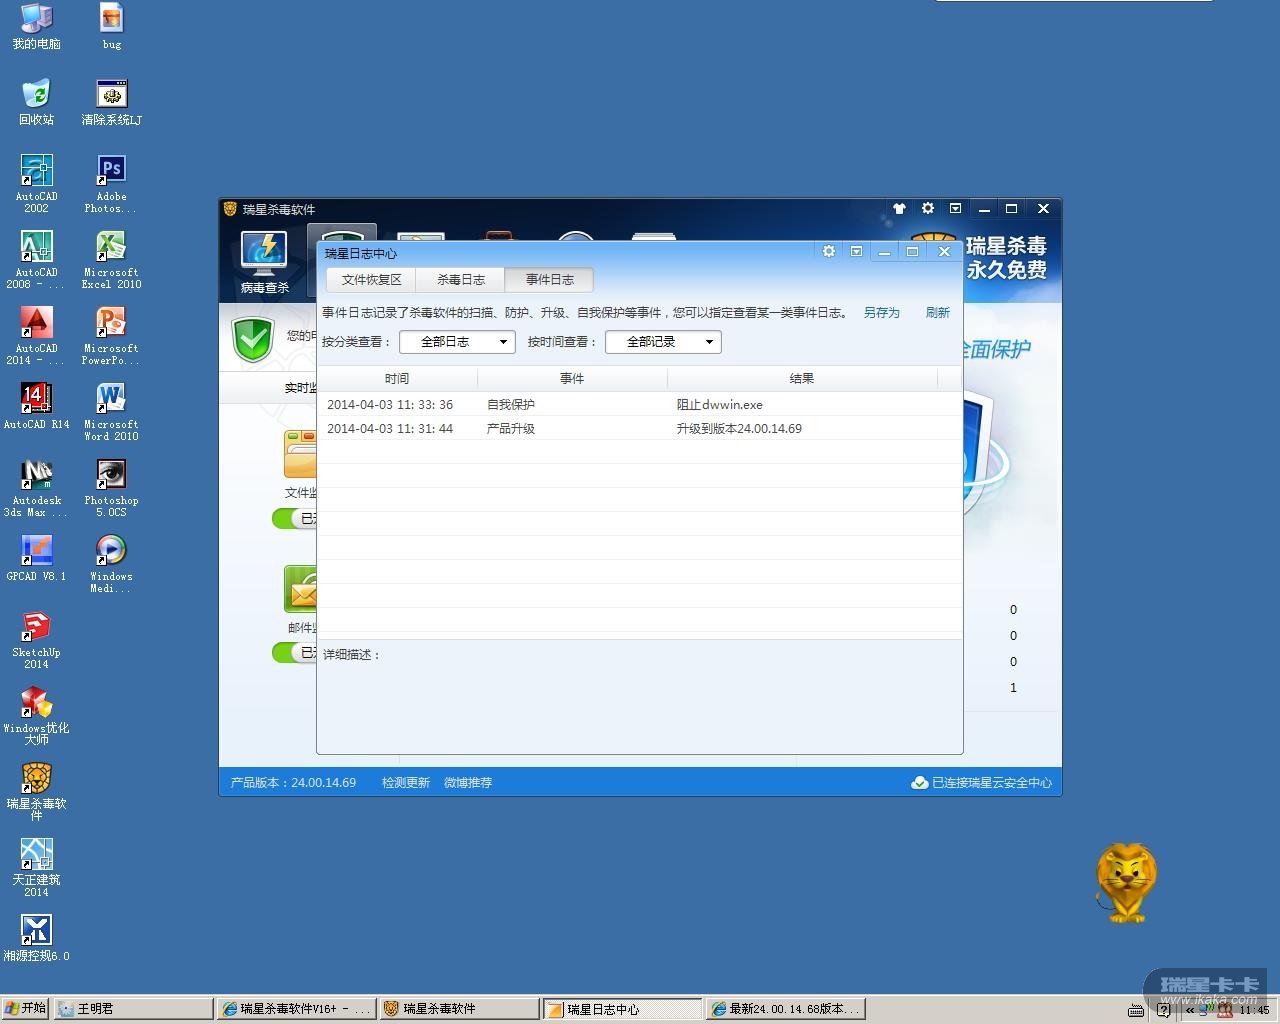Image resolution: width=1280 pixels, height=1024 pixels.
Task: Select the GPCAD V8.1 shortcut
Action: (x=36, y=558)
